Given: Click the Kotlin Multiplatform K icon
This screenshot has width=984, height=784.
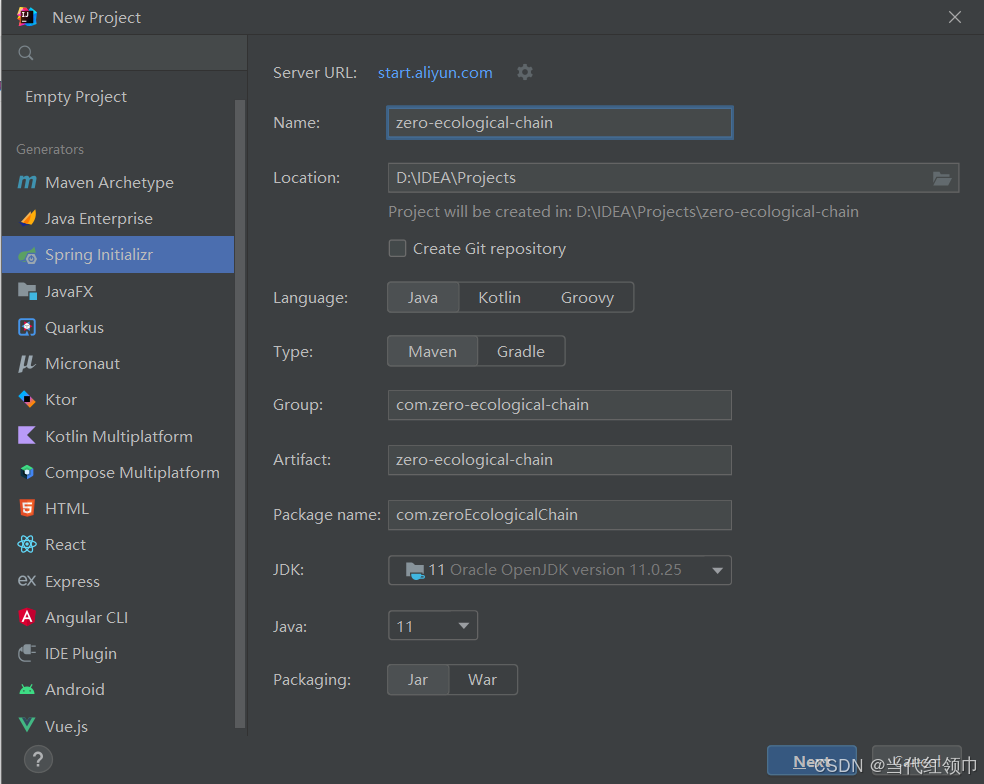Looking at the screenshot, I should pyautogui.click(x=27, y=436).
